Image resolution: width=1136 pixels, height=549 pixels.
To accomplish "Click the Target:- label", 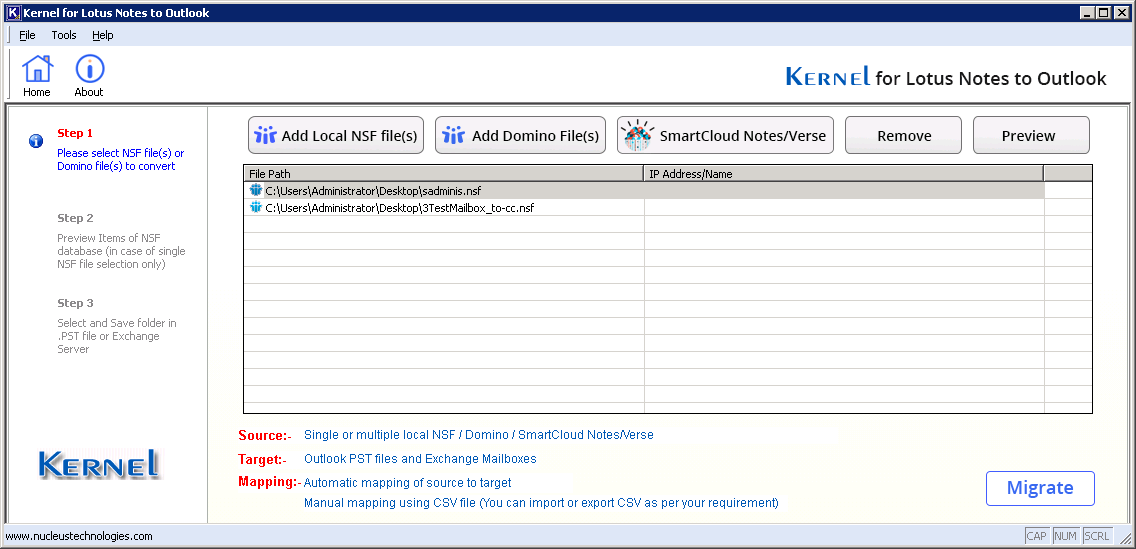I will [x=262, y=459].
